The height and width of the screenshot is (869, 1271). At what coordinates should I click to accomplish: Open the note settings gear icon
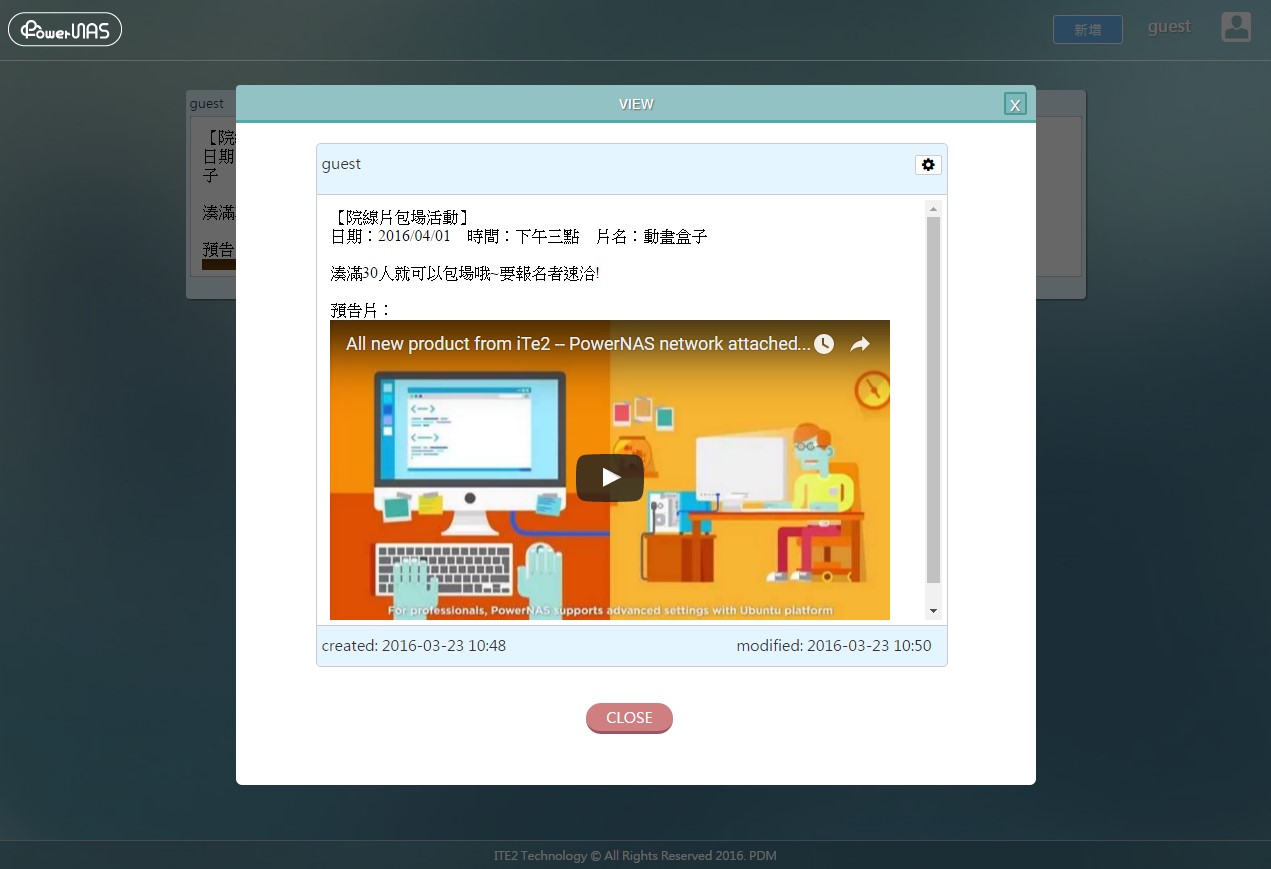928,165
